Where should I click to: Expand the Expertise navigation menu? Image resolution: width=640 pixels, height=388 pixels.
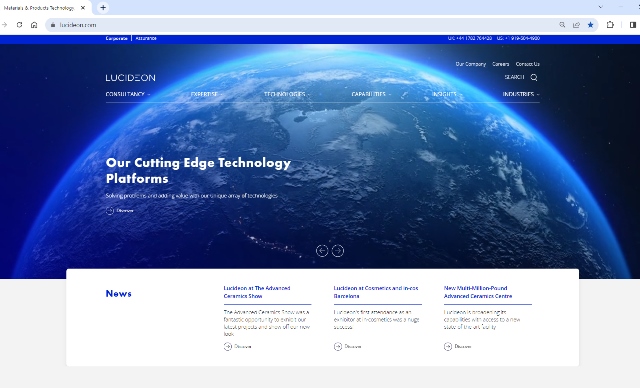click(x=207, y=94)
